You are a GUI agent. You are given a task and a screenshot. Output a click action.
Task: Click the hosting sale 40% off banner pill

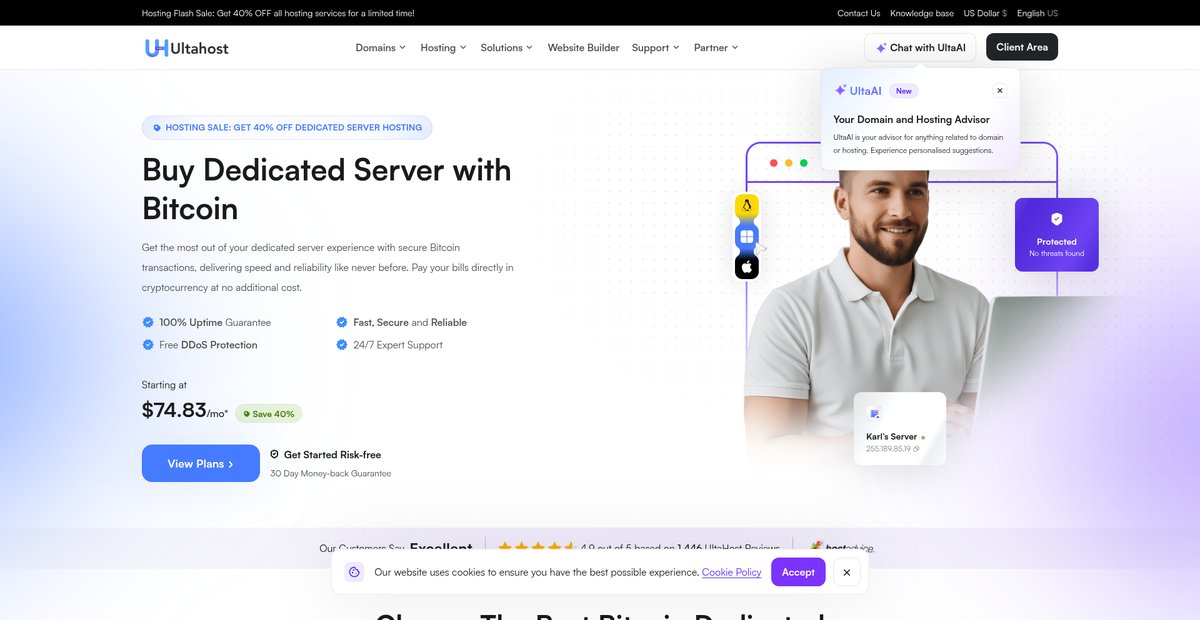[288, 128]
